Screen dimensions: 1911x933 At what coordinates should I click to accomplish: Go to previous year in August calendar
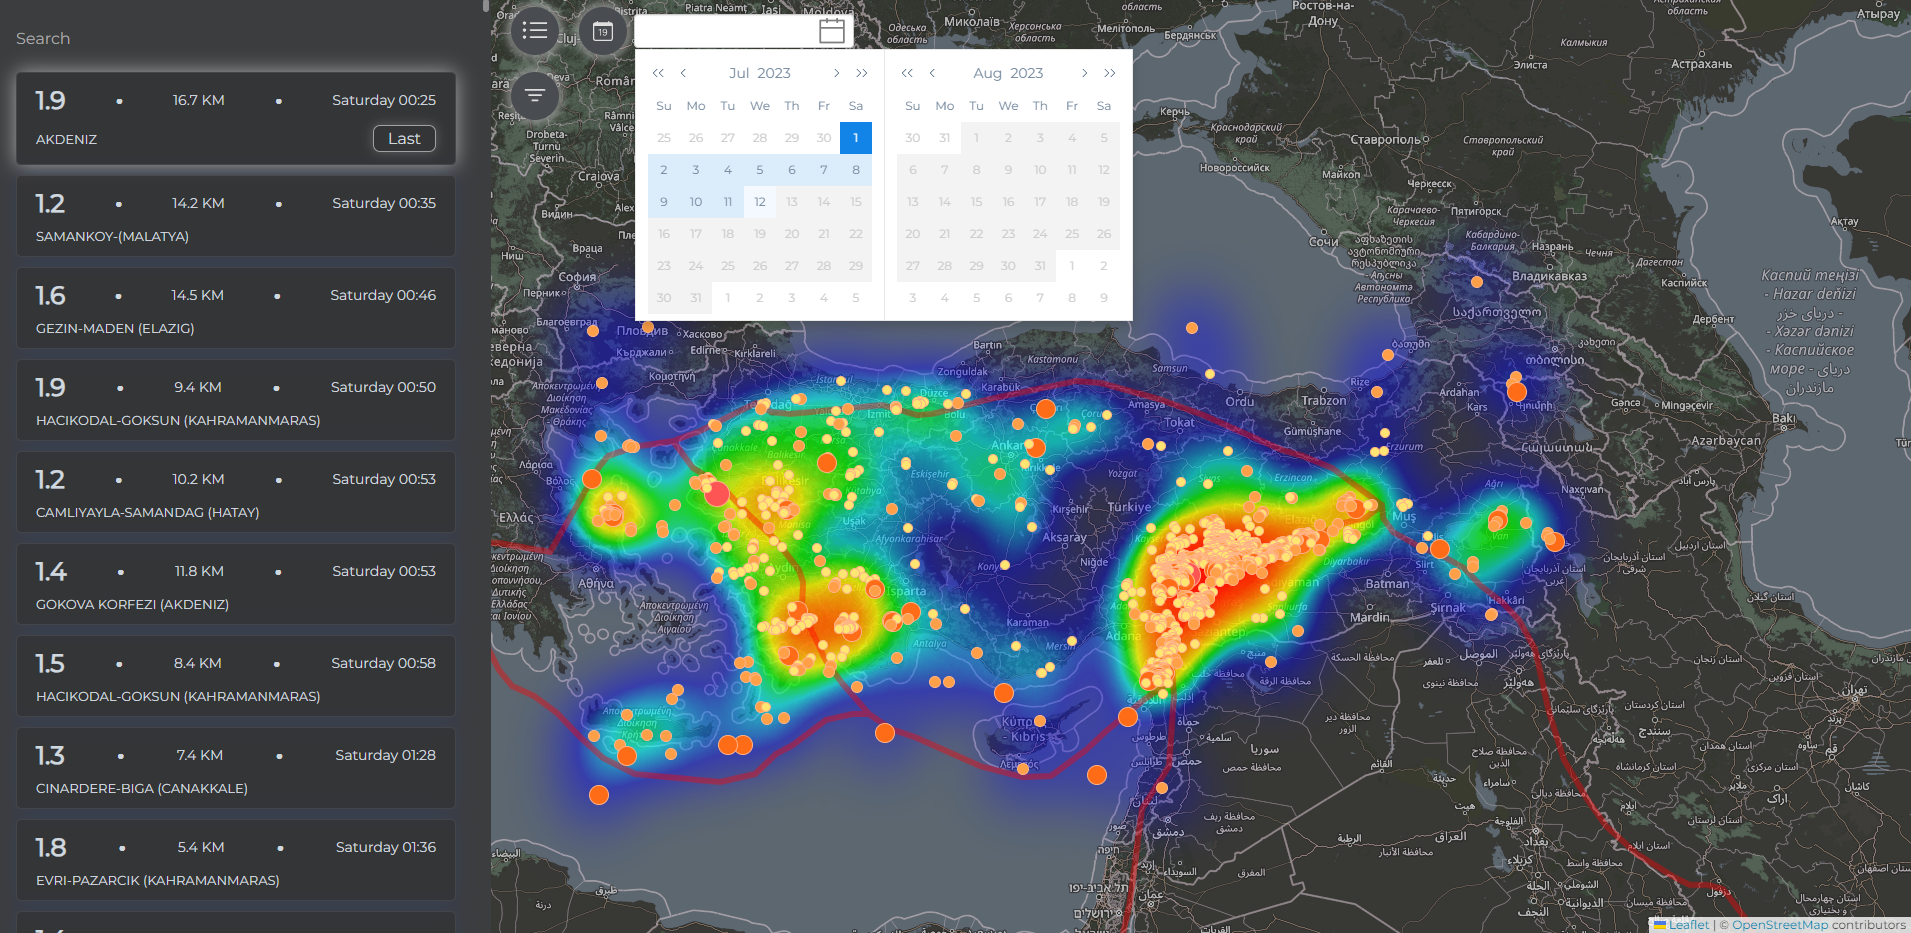907,73
